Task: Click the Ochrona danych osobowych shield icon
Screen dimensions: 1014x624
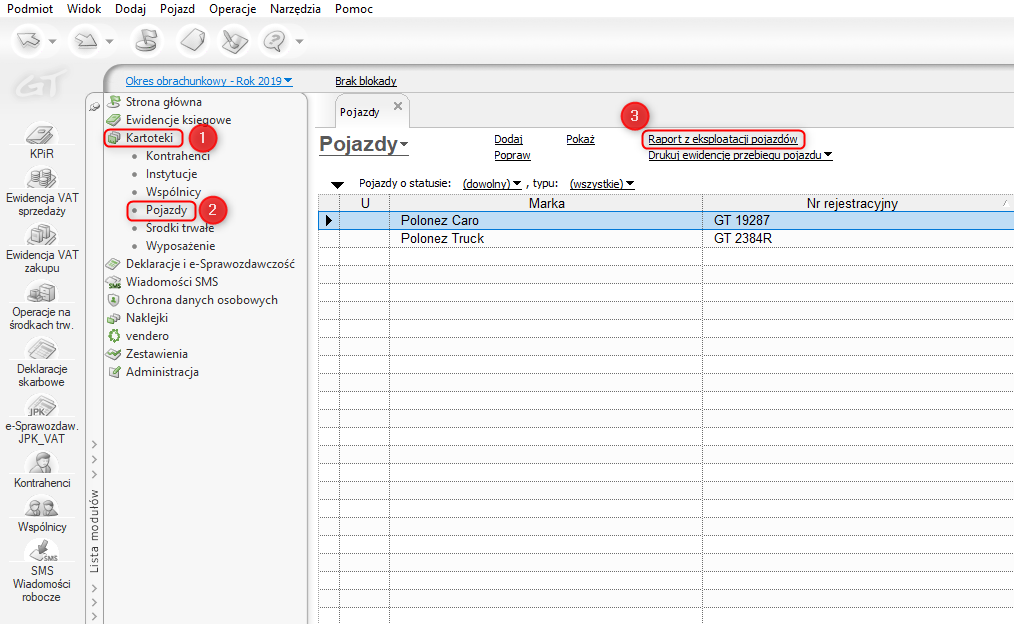Action: pos(114,300)
